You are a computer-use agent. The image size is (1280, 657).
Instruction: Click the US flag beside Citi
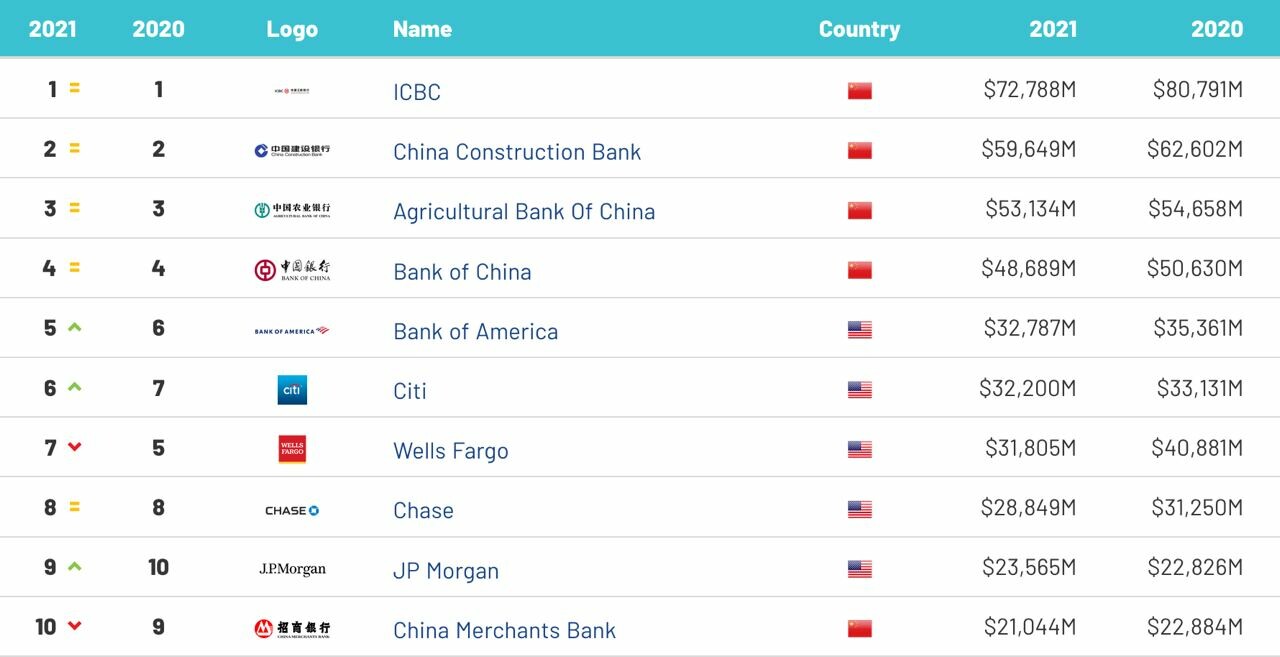pos(860,390)
